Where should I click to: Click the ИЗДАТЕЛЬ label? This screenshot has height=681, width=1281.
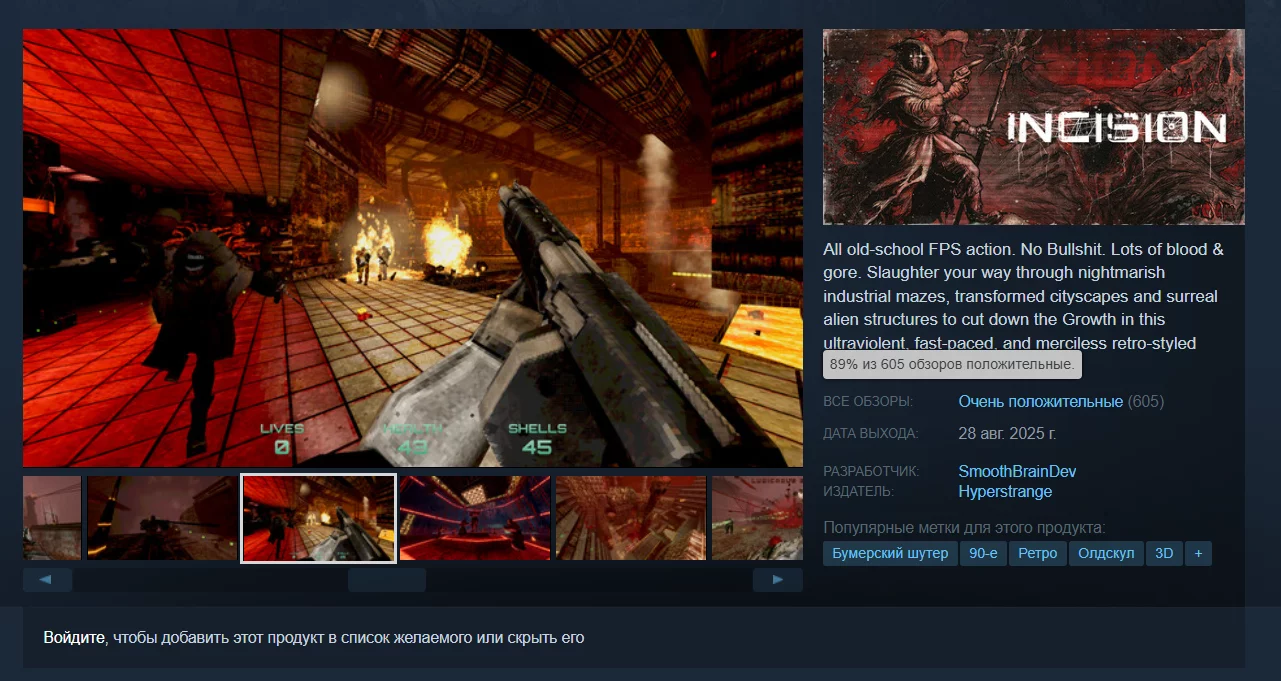pos(858,492)
